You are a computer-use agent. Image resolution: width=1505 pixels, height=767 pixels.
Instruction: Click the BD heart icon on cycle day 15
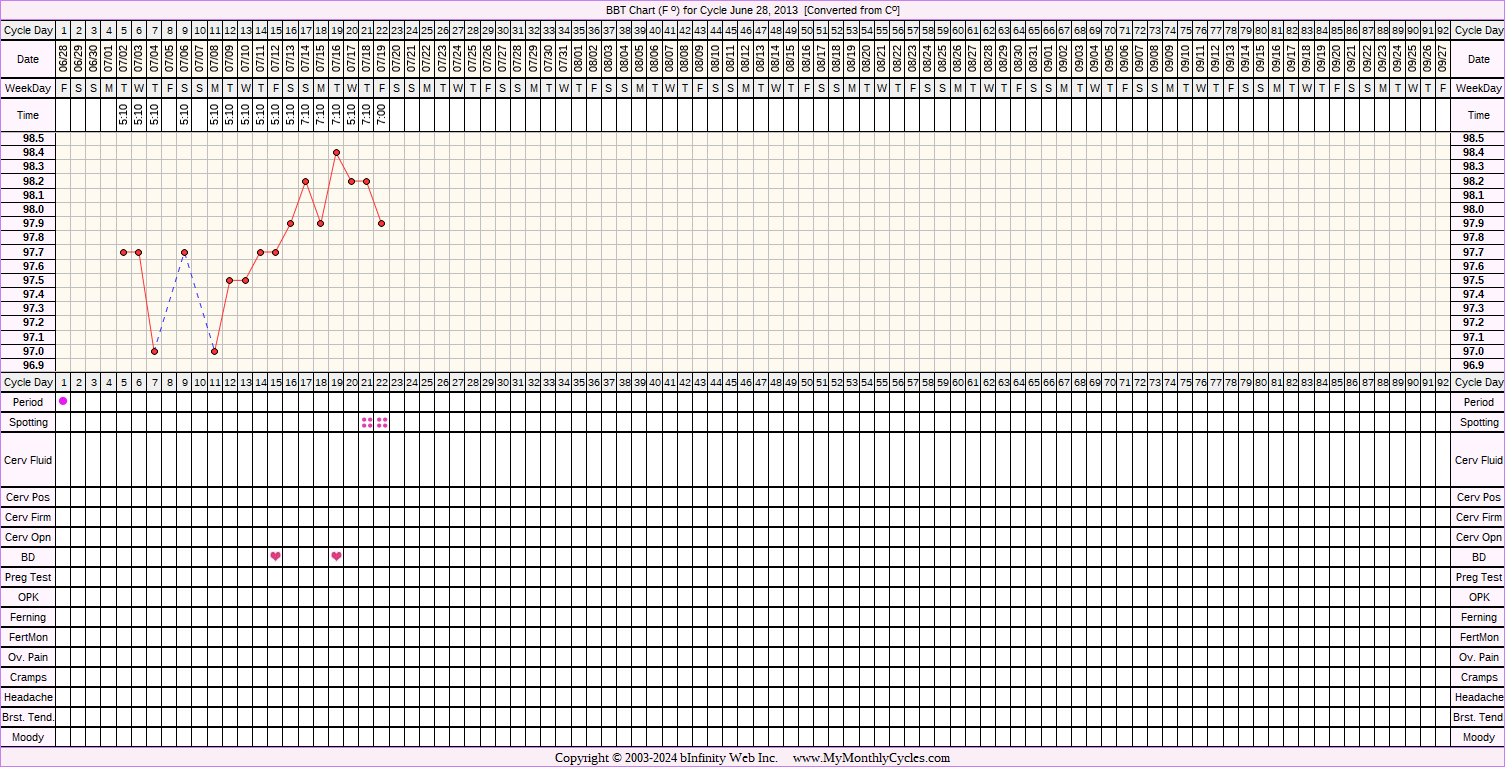tap(275, 556)
